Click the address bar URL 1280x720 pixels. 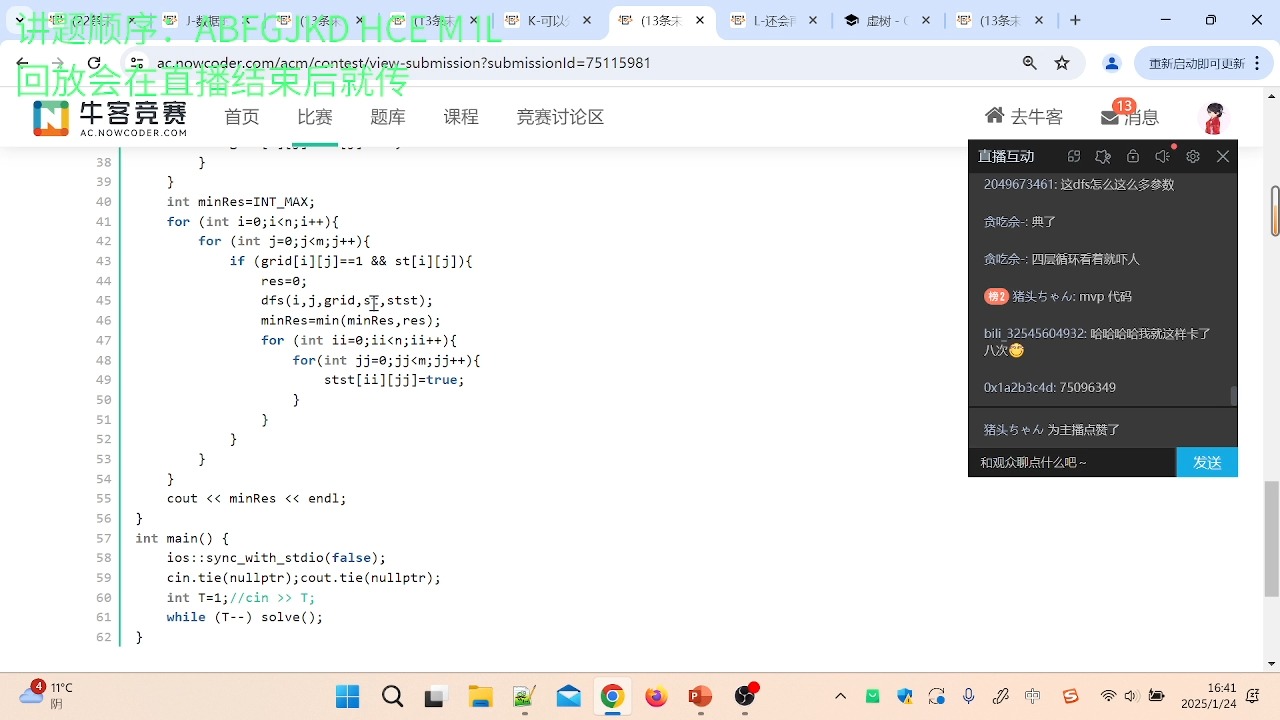coord(404,63)
